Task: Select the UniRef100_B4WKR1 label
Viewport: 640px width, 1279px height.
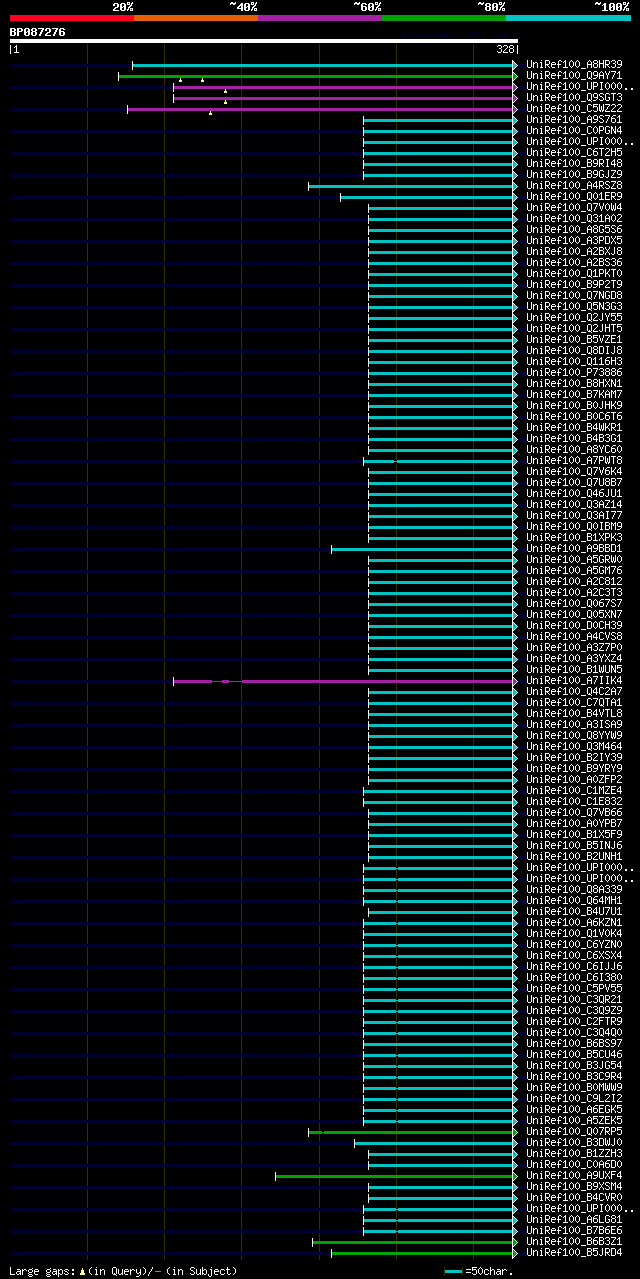Action: (574, 427)
